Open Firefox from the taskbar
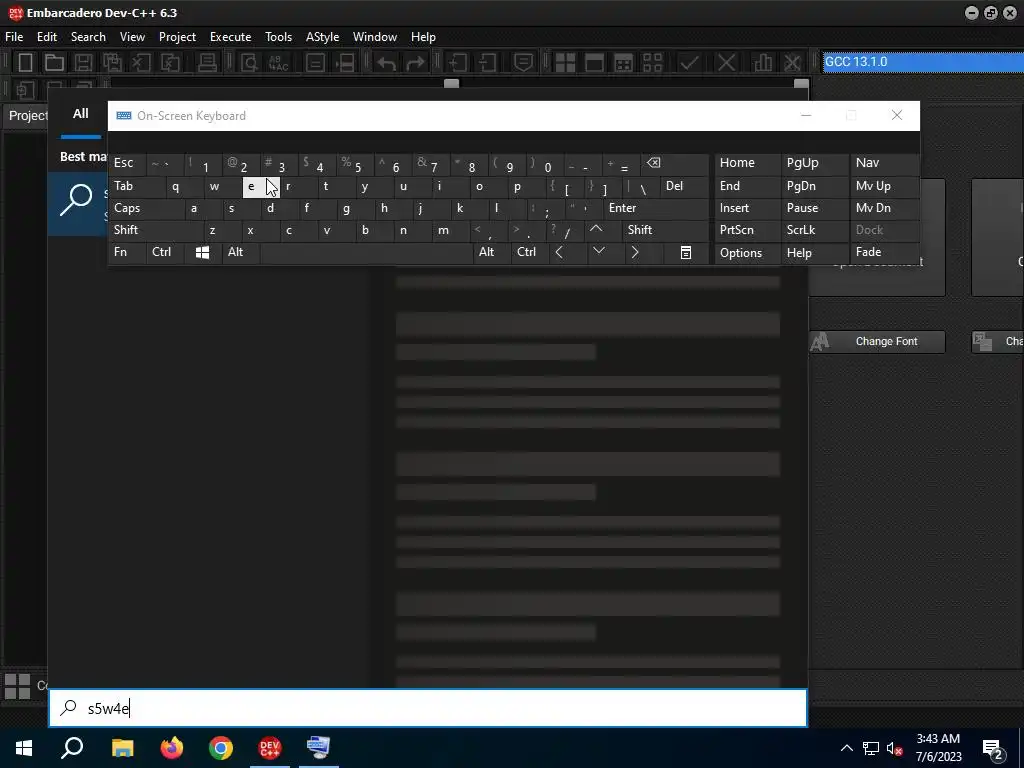This screenshot has height=768, width=1024. tap(172, 748)
